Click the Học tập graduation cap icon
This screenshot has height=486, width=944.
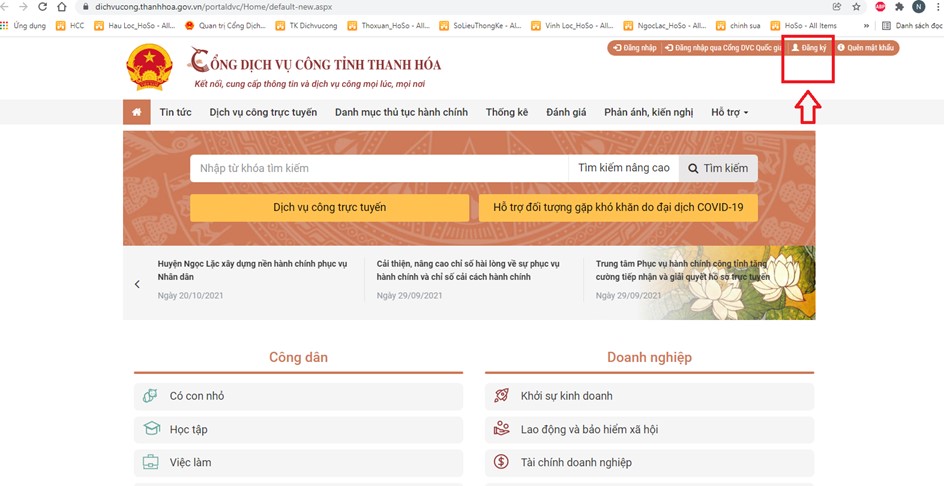[x=151, y=429]
